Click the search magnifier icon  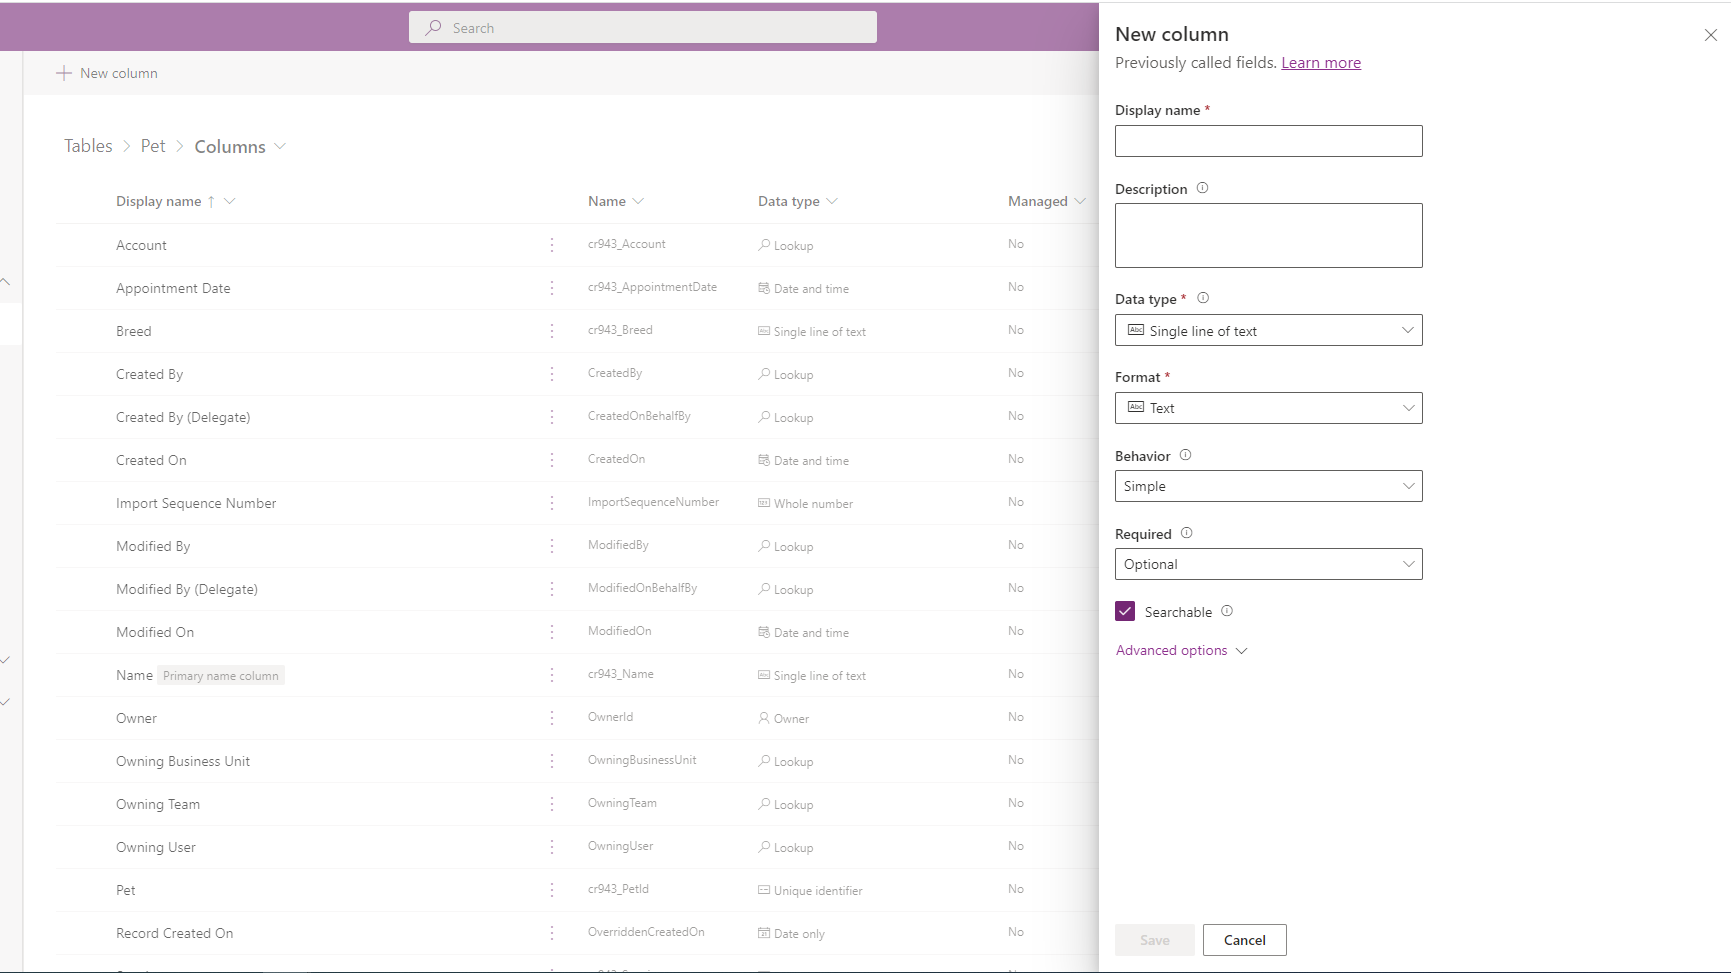[433, 28]
